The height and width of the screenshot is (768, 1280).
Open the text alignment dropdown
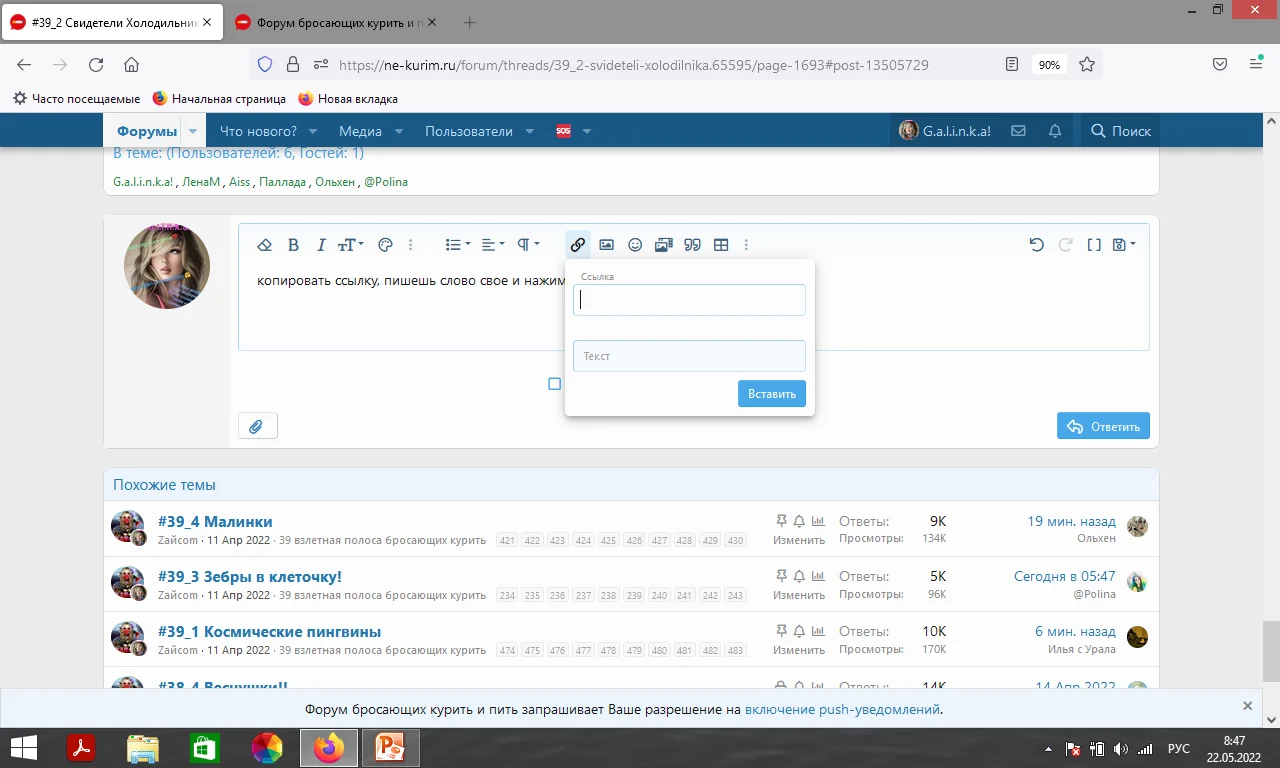coord(493,245)
